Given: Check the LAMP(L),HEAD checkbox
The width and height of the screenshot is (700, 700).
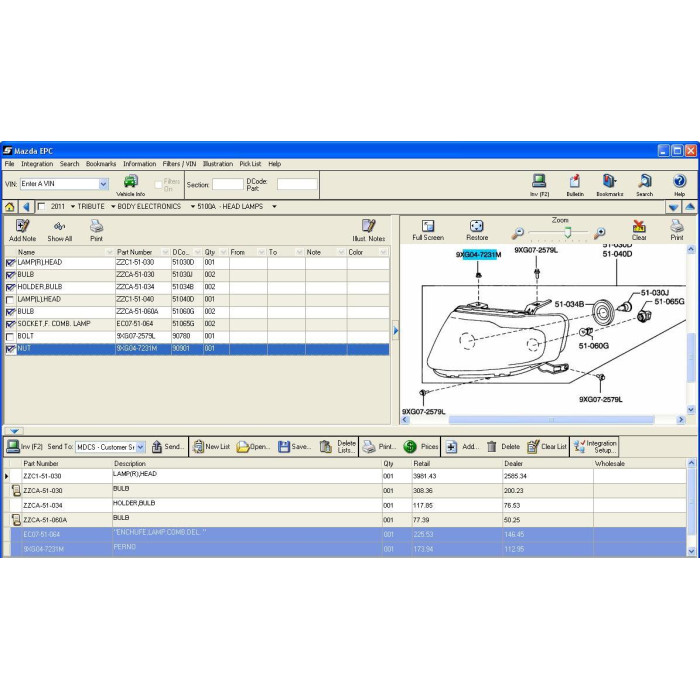Looking at the screenshot, I should [10, 300].
